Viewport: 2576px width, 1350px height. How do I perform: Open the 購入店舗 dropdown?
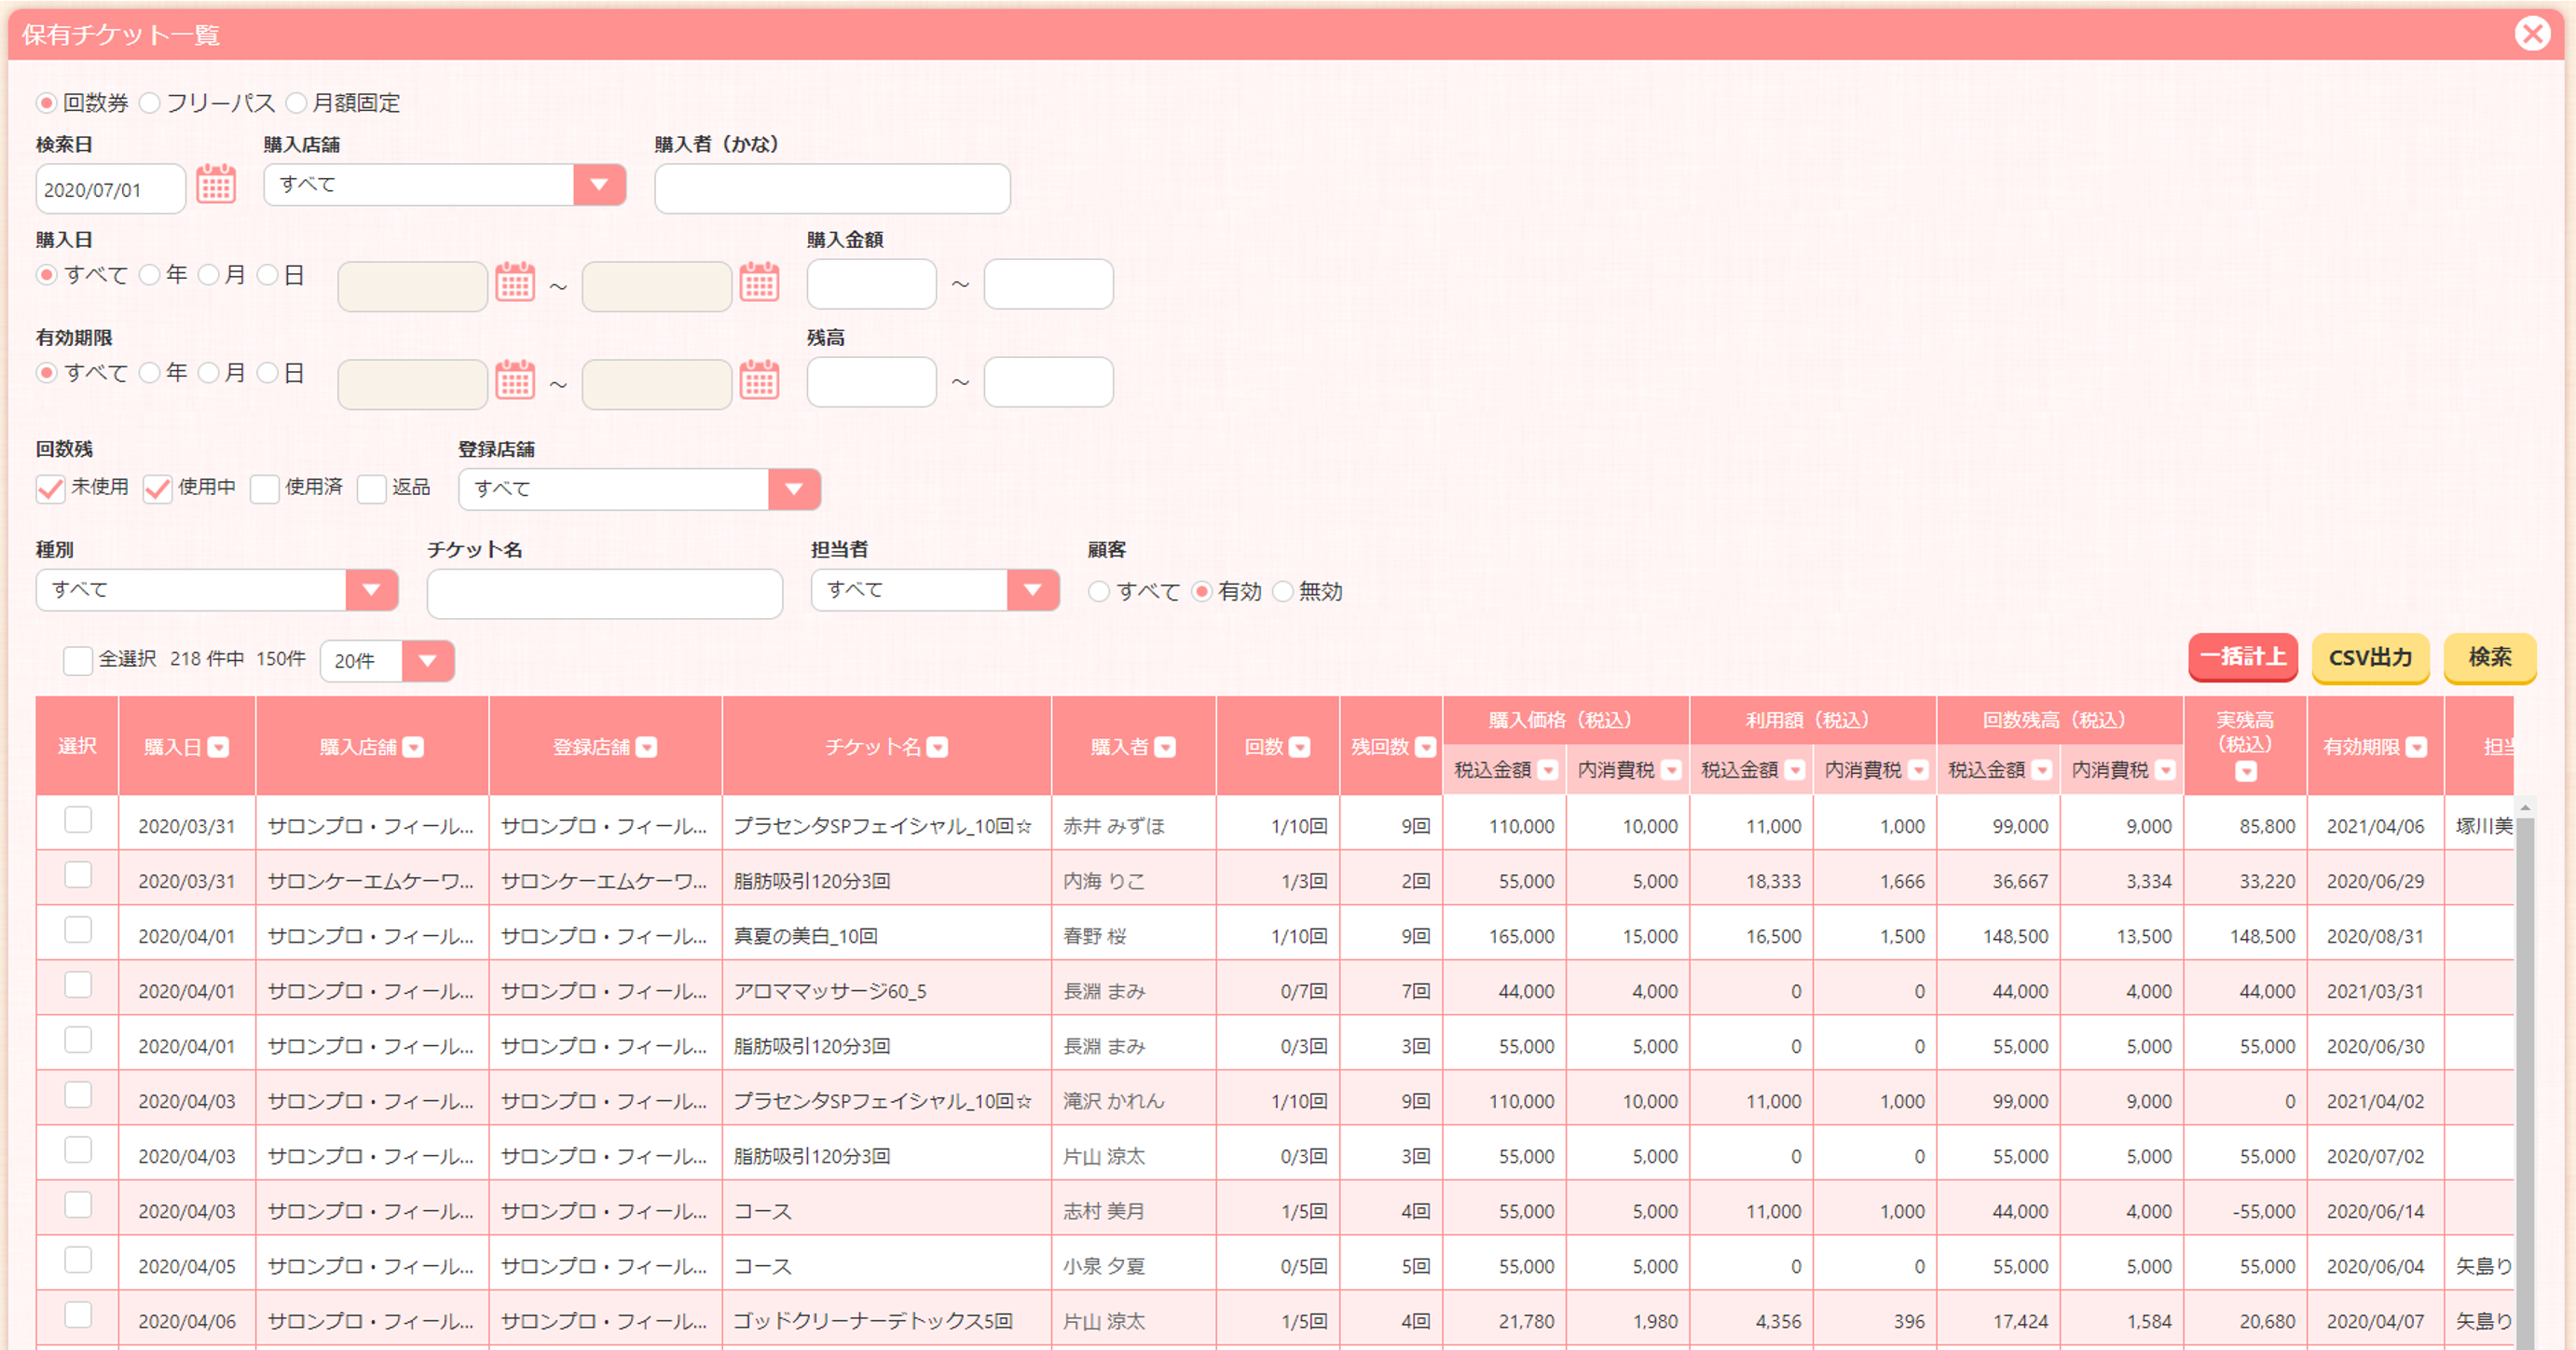444,185
